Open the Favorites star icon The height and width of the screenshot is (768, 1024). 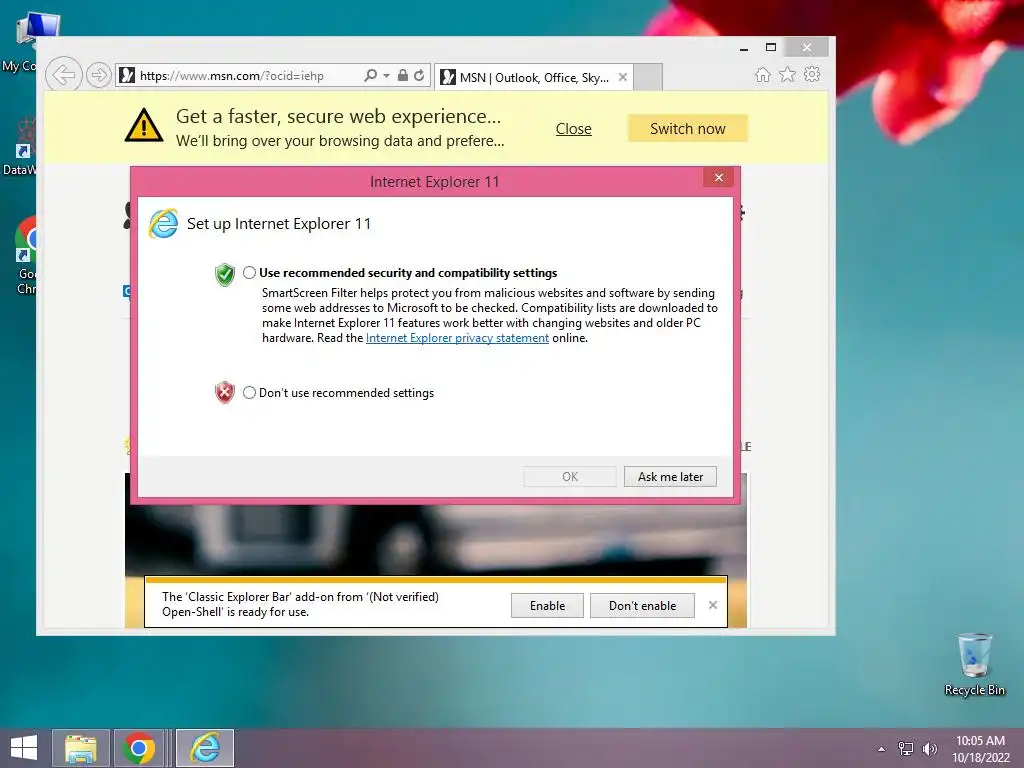coord(788,74)
